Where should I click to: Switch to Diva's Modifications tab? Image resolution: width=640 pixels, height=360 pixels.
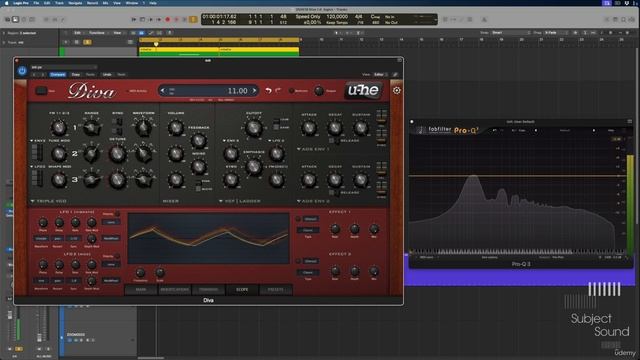pyautogui.click(x=174, y=290)
